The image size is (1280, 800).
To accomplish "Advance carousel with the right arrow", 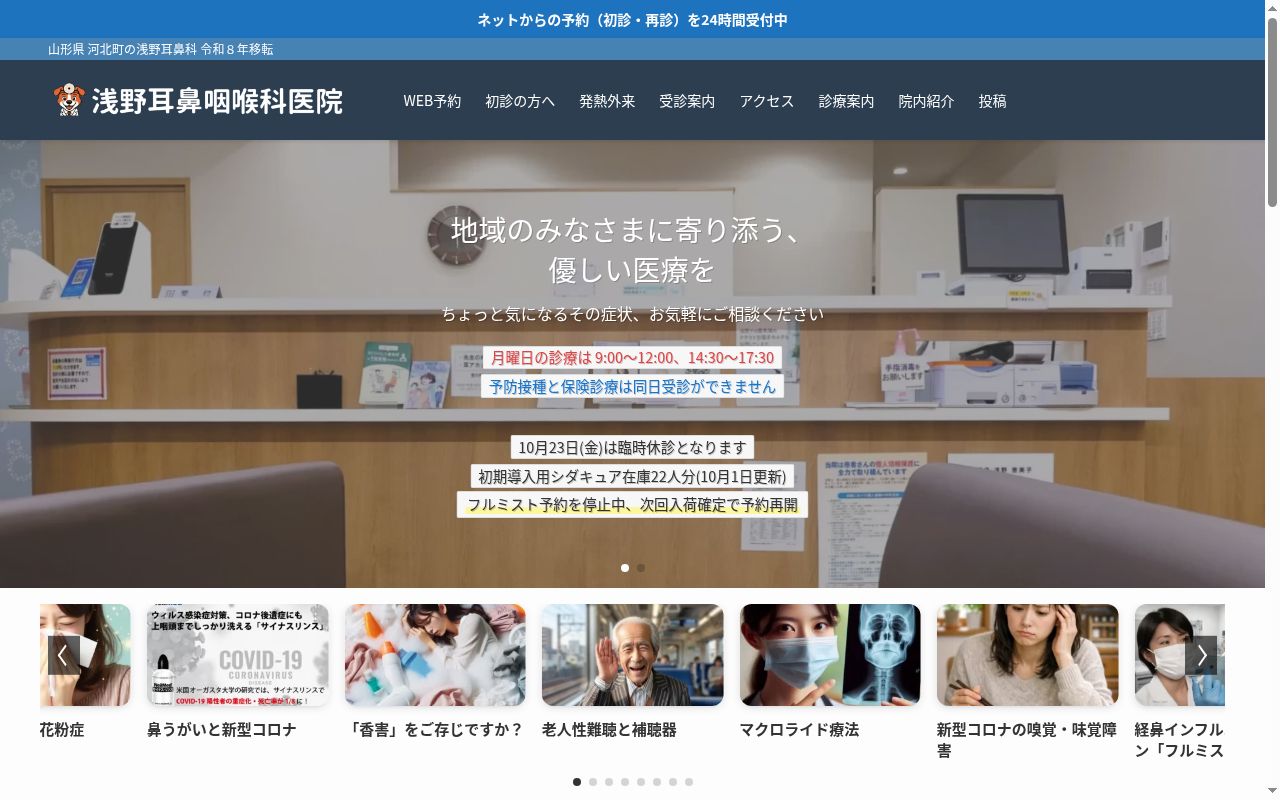I will pyautogui.click(x=1201, y=656).
